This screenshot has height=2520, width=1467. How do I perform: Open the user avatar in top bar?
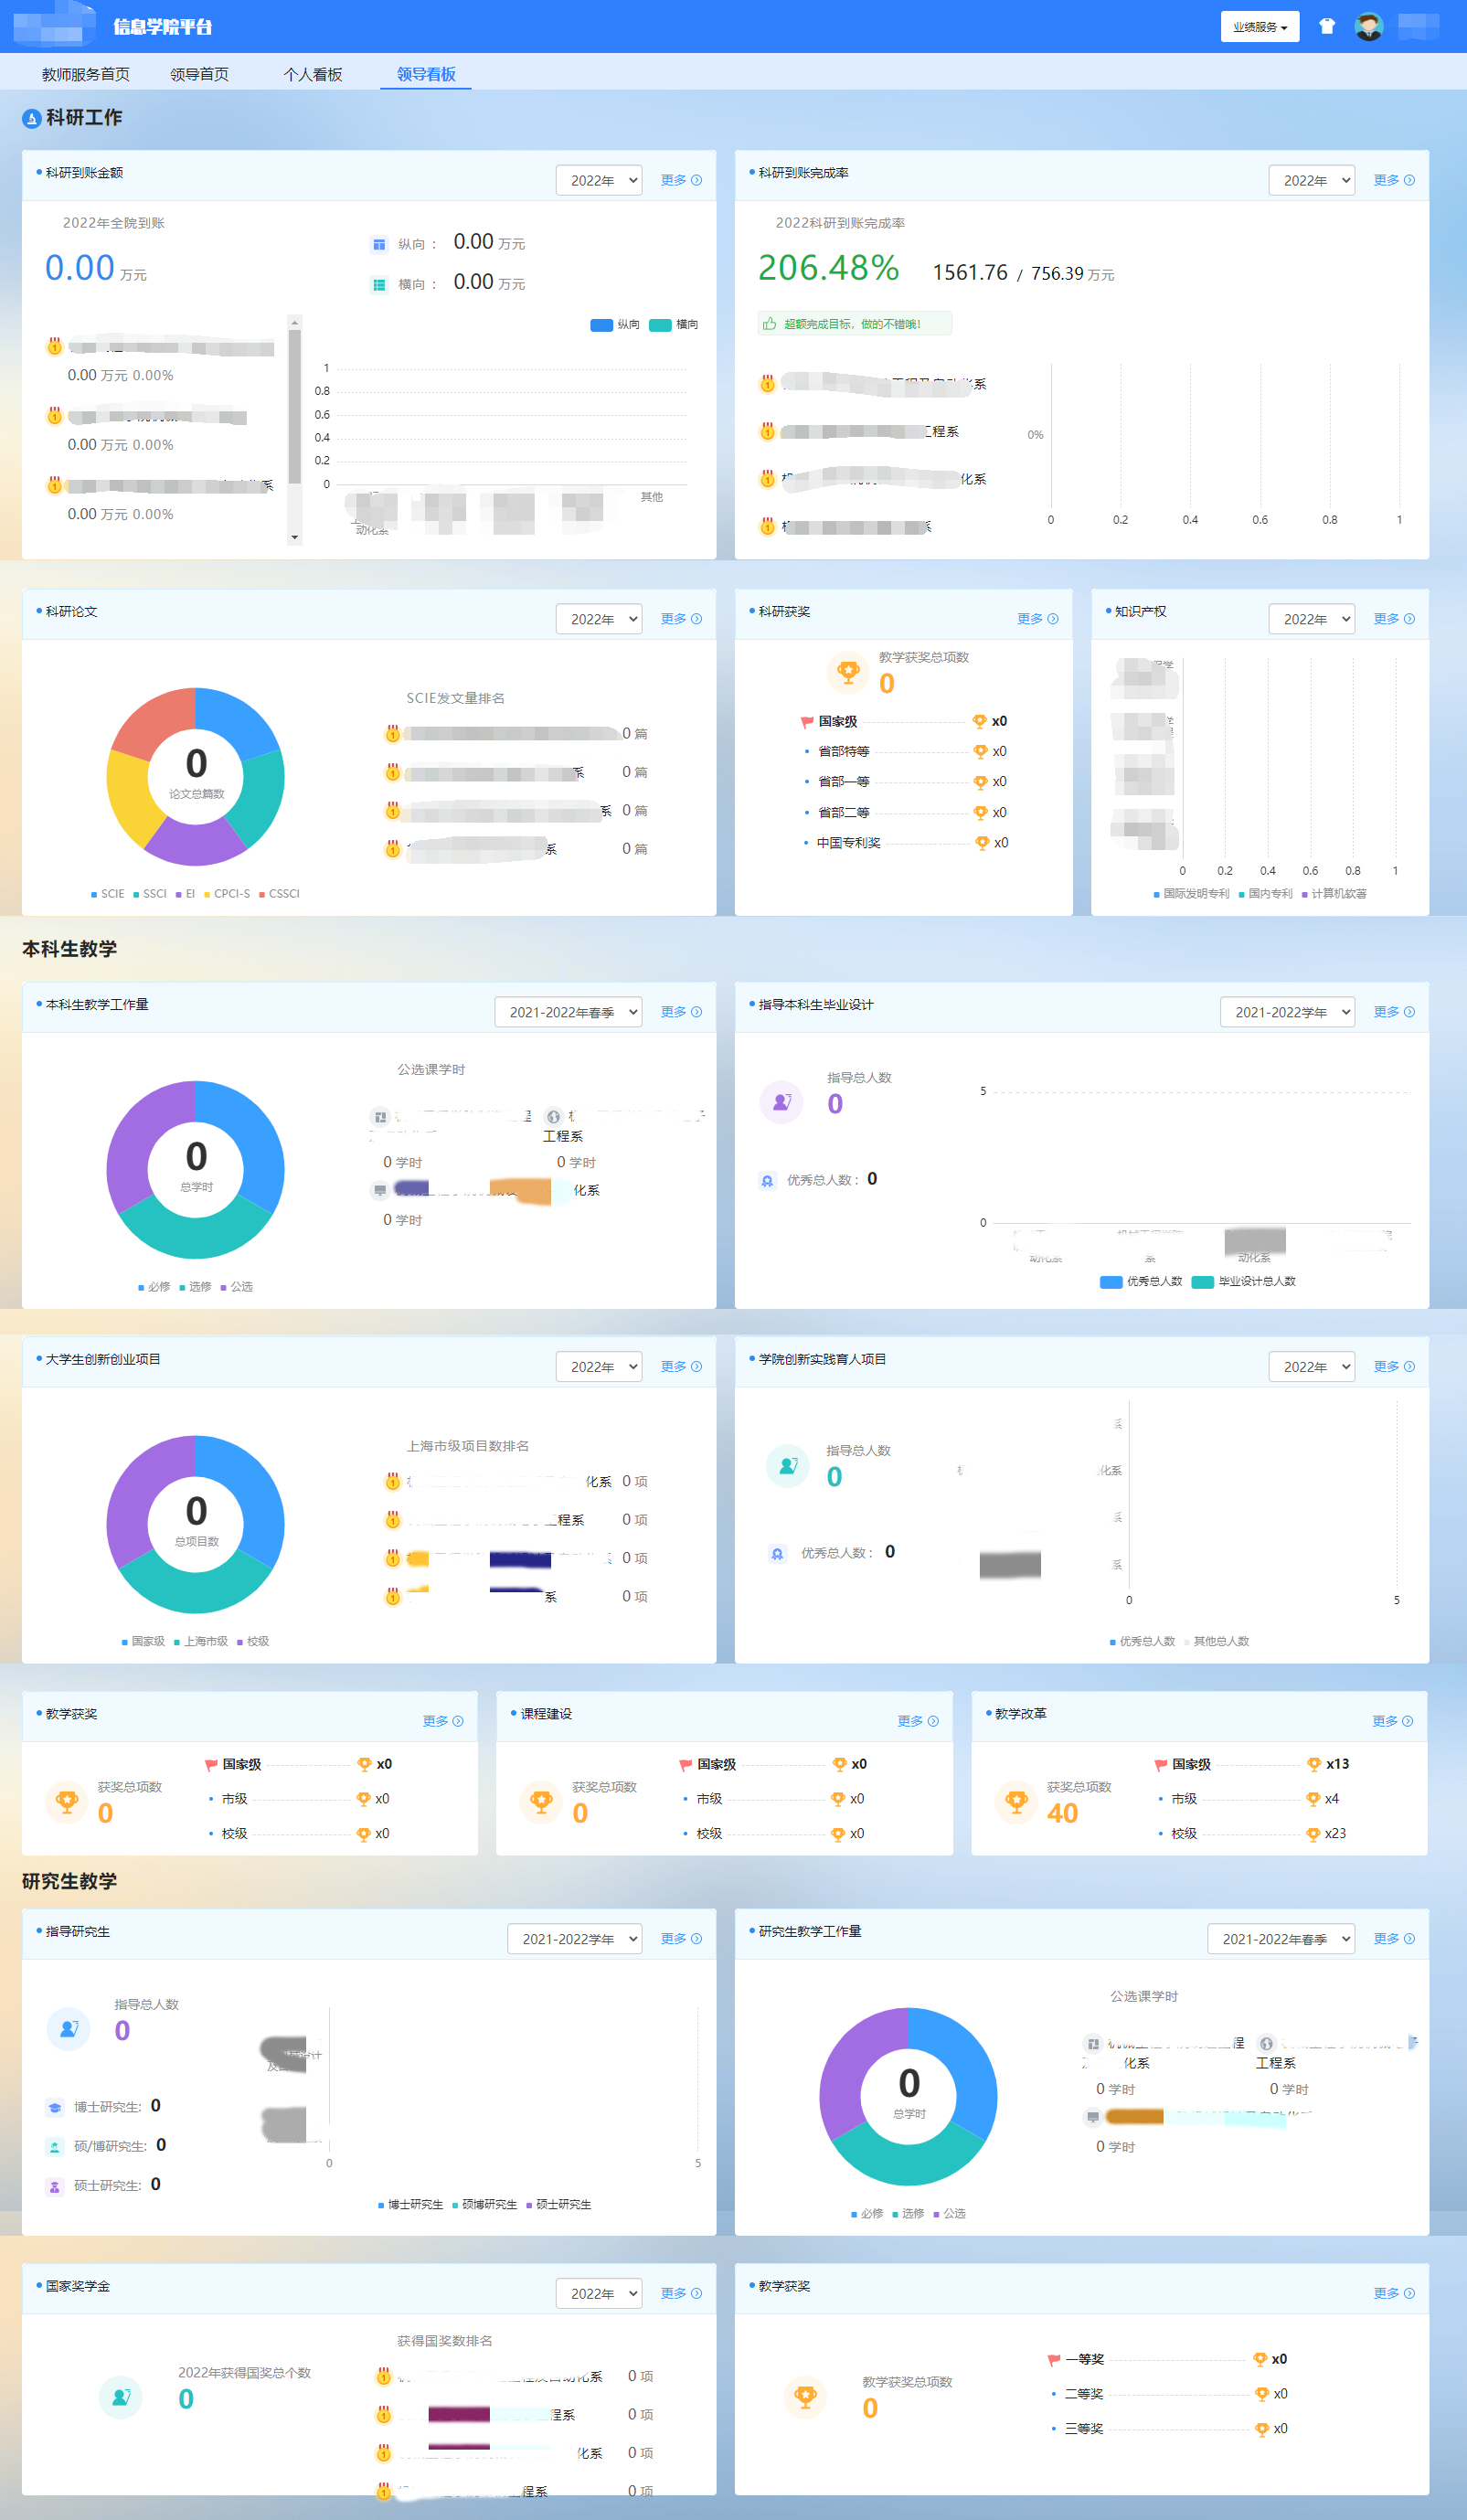(1368, 27)
